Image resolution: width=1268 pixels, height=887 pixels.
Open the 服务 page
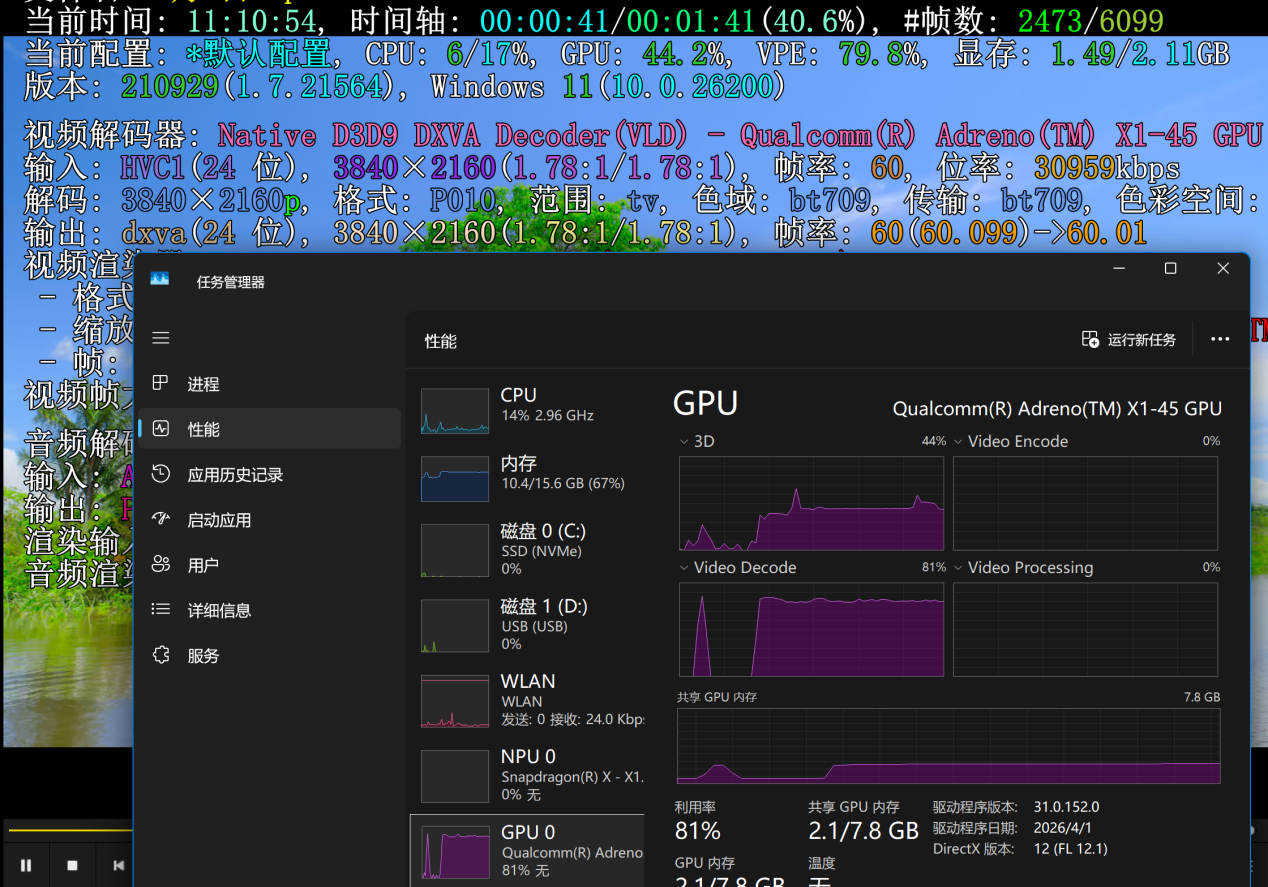pyautogui.click(x=269, y=656)
